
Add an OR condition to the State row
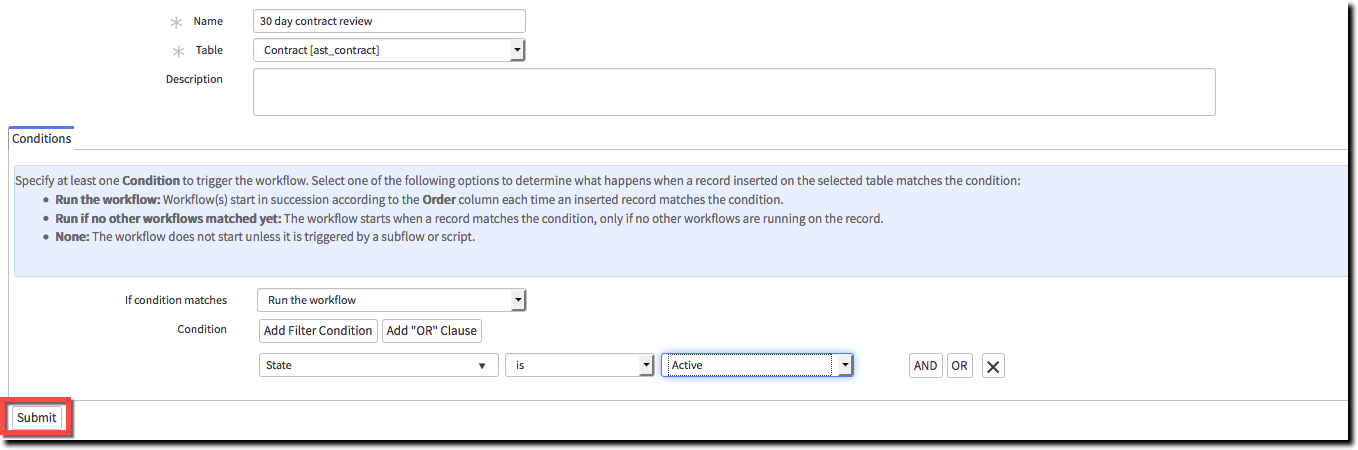pos(959,366)
